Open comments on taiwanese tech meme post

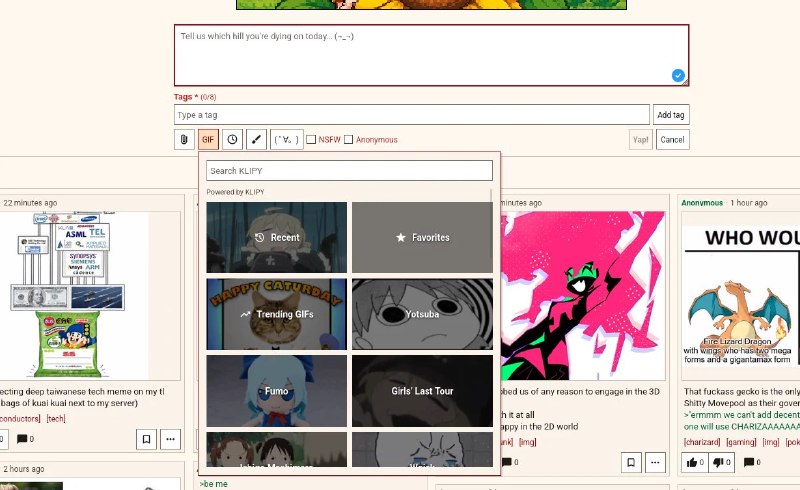tap(26, 439)
